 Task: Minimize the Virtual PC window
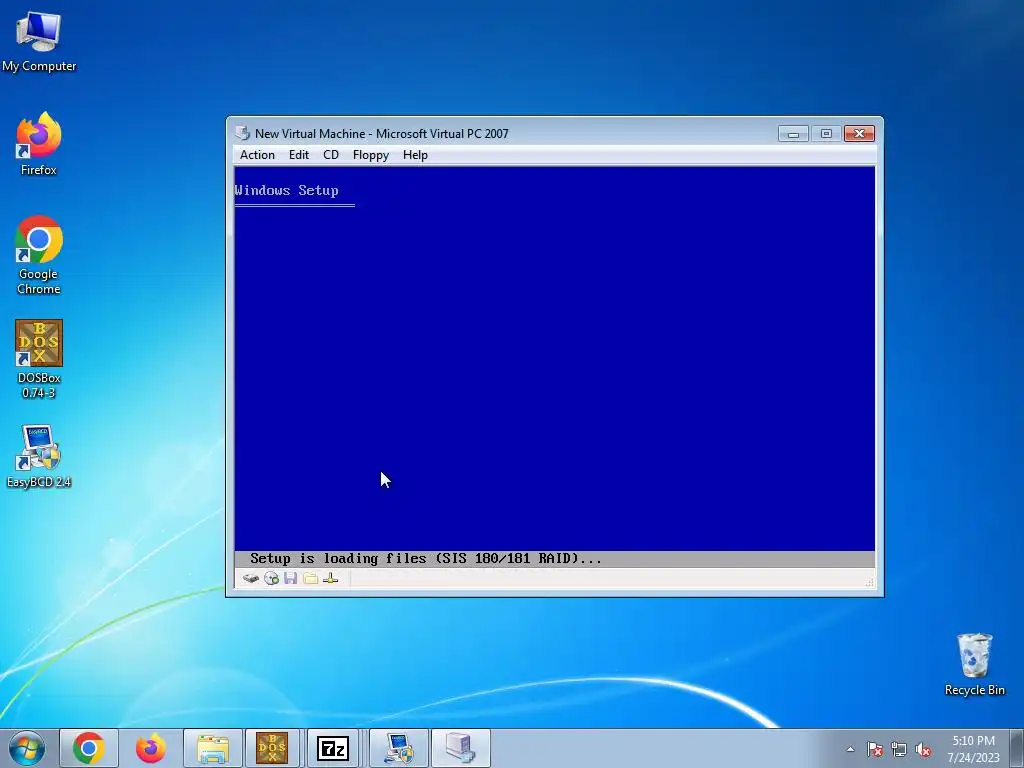[x=793, y=133]
